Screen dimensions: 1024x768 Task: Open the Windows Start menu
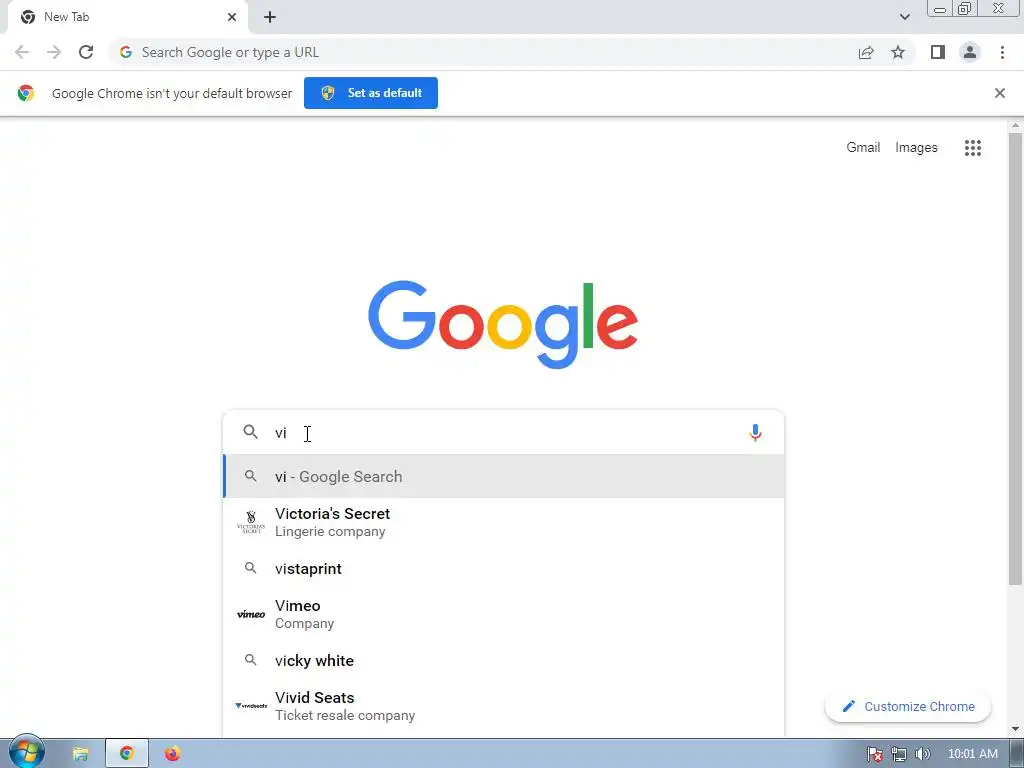click(26, 752)
